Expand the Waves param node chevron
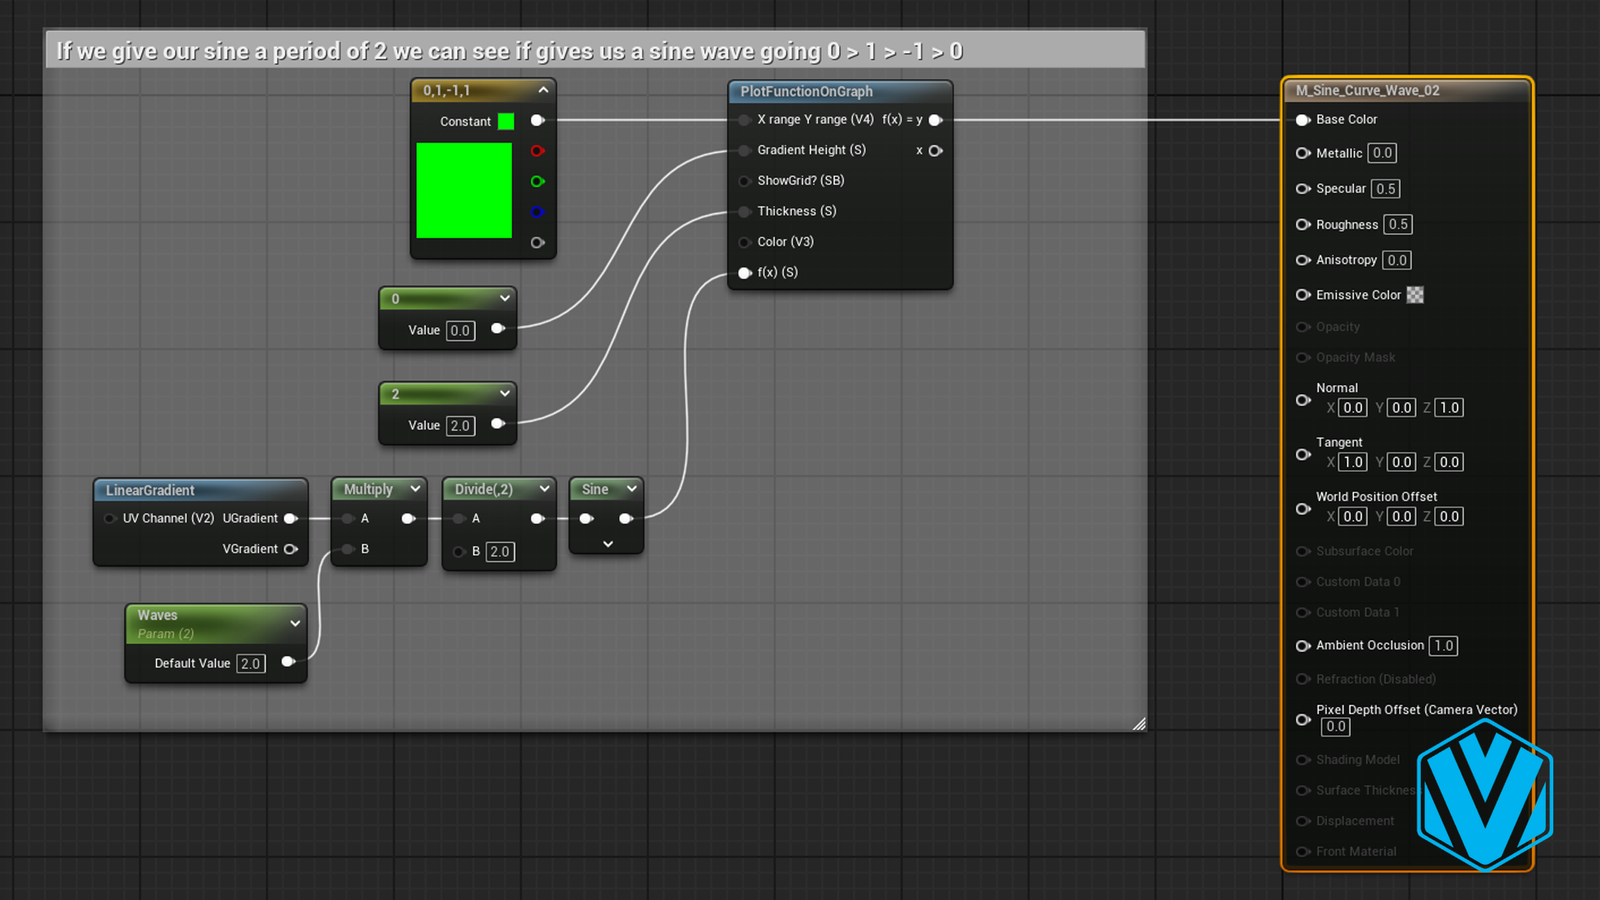Image resolution: width=1600 pixels, height=900 pixels. point(295,623)
